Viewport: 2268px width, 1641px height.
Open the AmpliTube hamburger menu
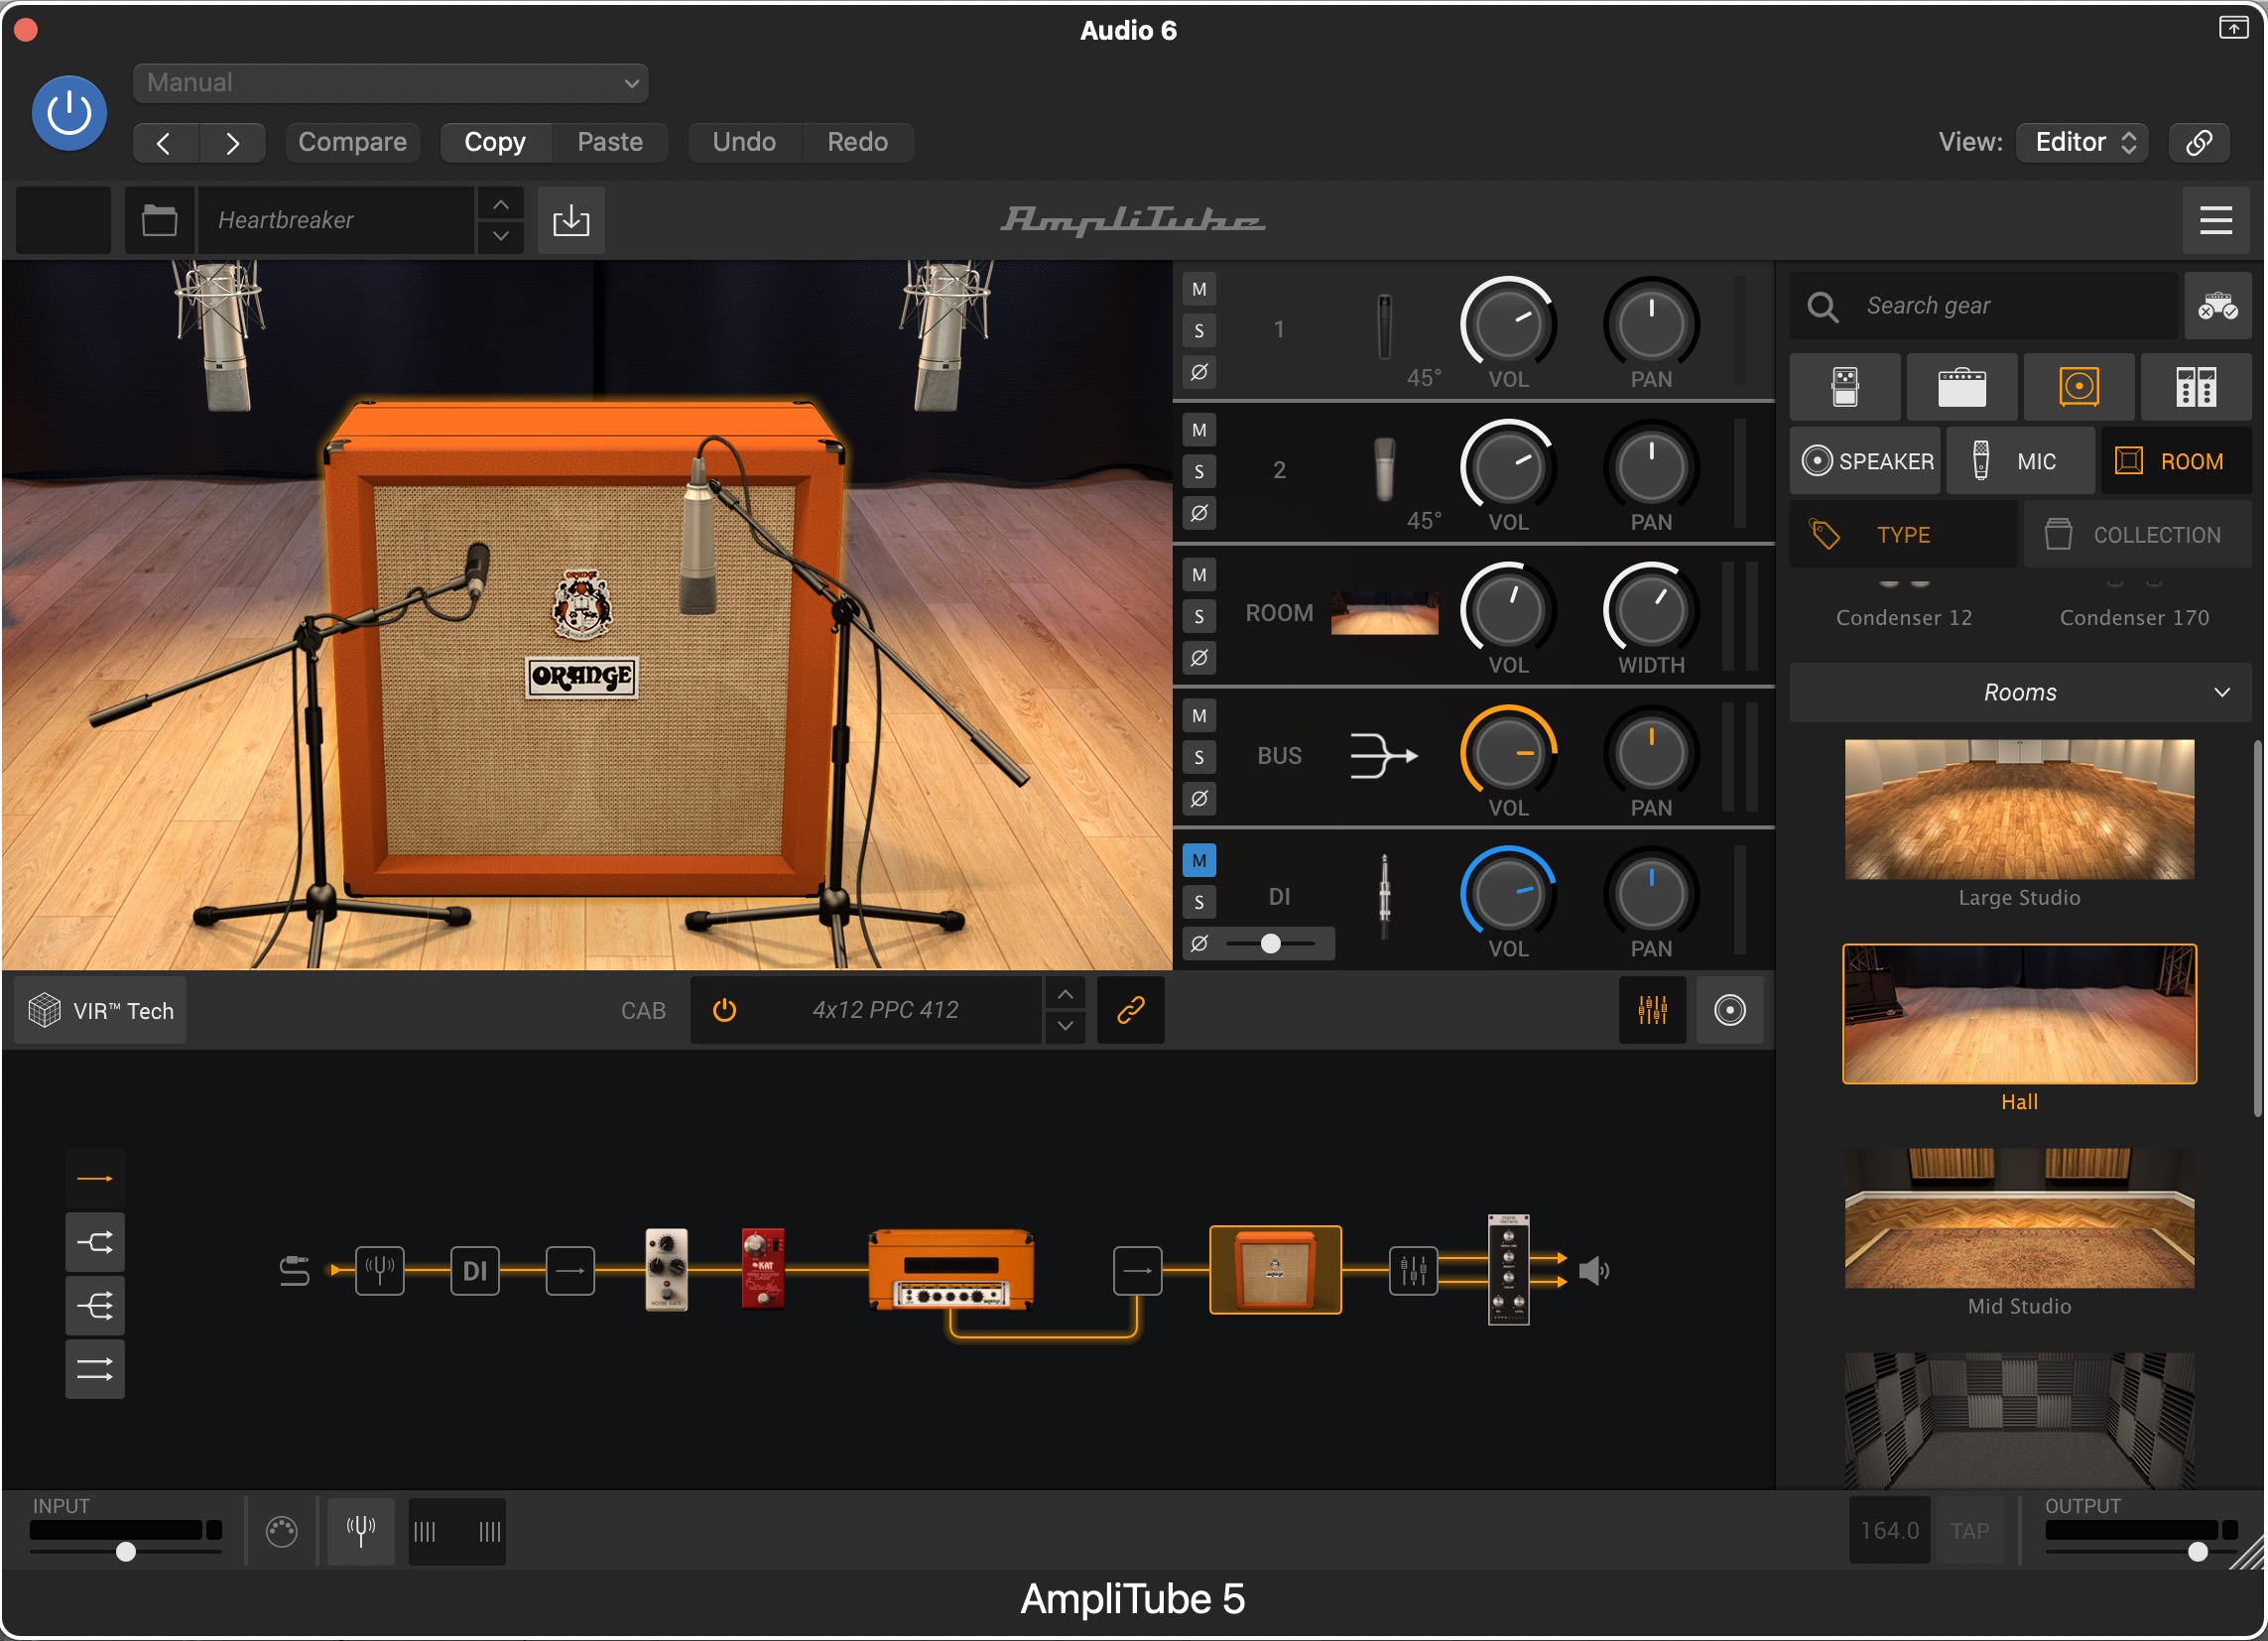(x=2216, y=220)
